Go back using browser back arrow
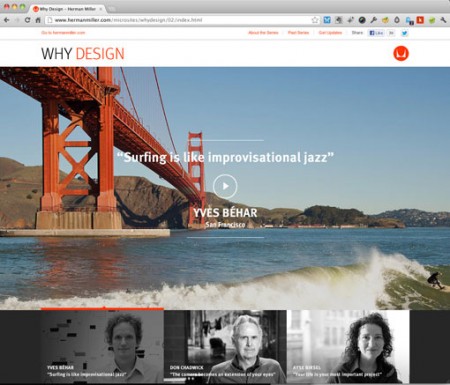The width and height of the screenshot is (450, 385). click(x=6, y=20)
